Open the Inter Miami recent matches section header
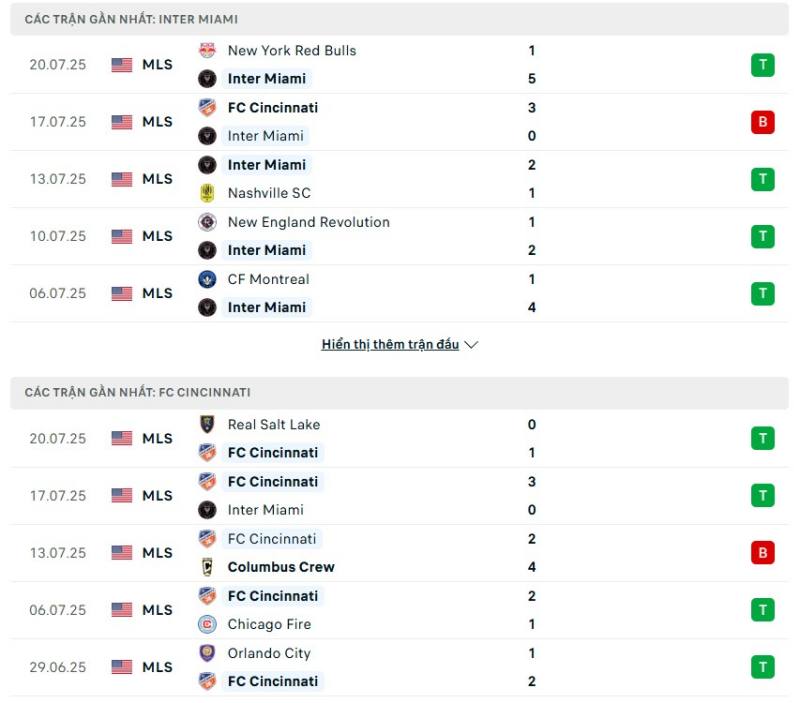 (399, 19)
